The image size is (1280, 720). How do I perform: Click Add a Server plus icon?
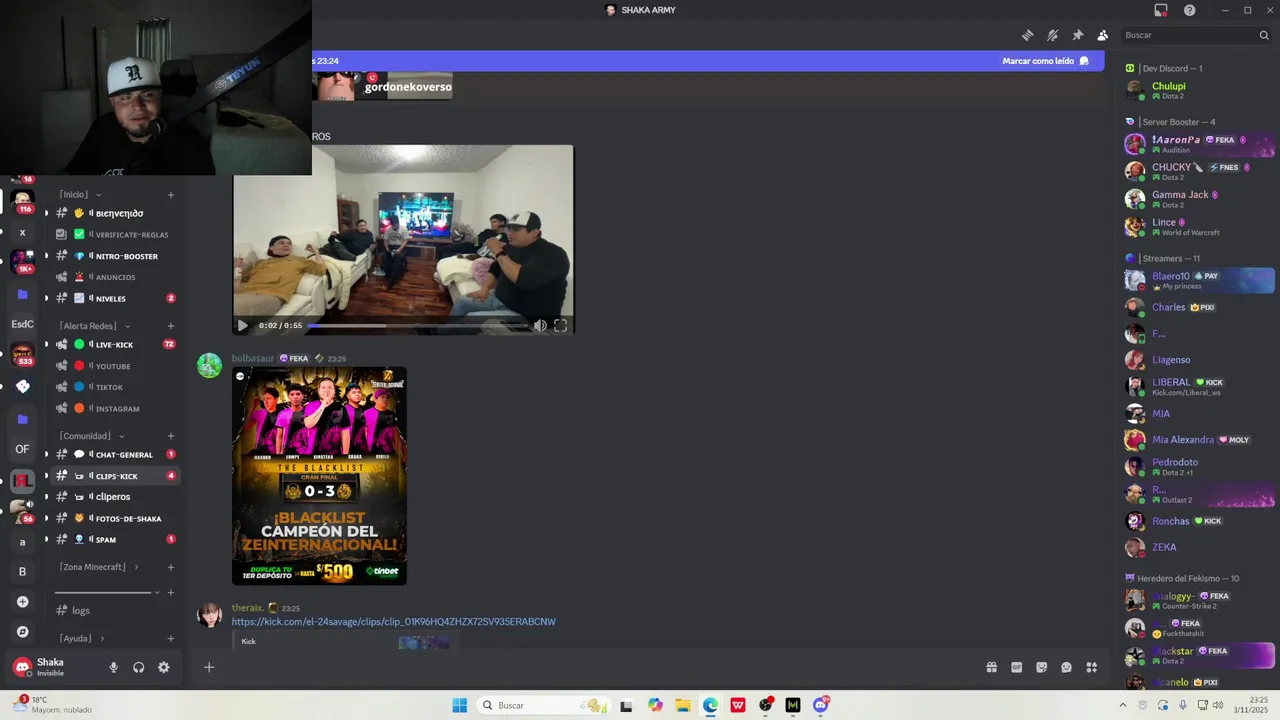[22, 601]
